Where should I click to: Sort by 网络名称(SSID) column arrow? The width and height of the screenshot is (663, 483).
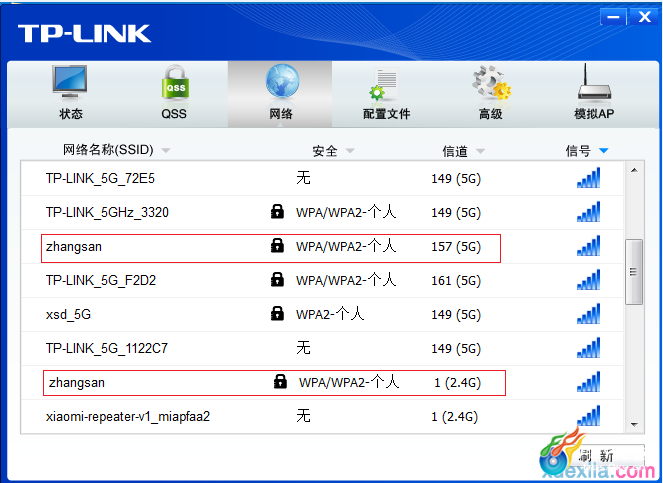166,151
